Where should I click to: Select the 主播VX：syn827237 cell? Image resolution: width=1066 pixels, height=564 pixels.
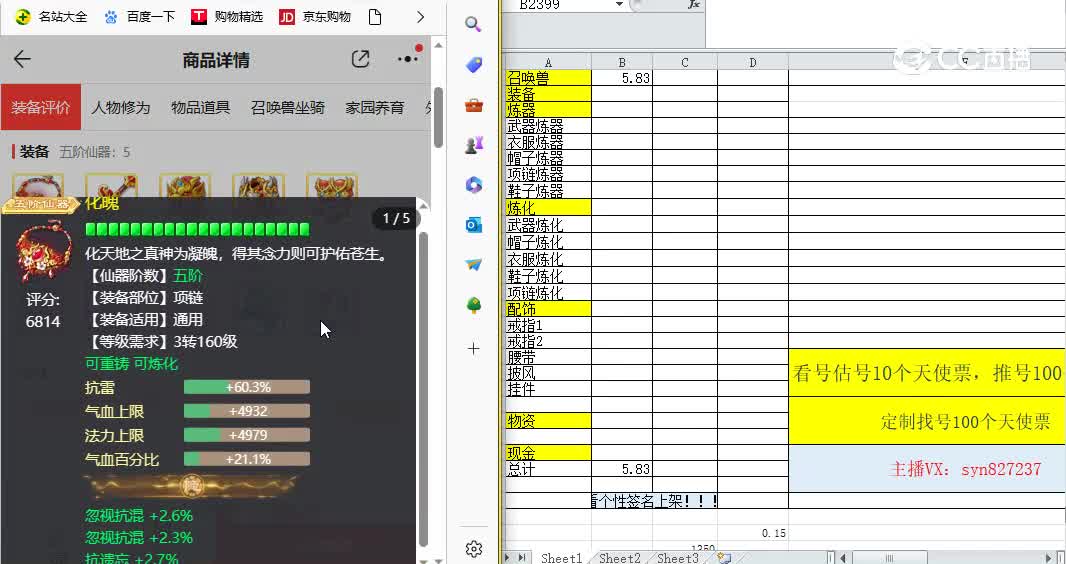(927, 468)
